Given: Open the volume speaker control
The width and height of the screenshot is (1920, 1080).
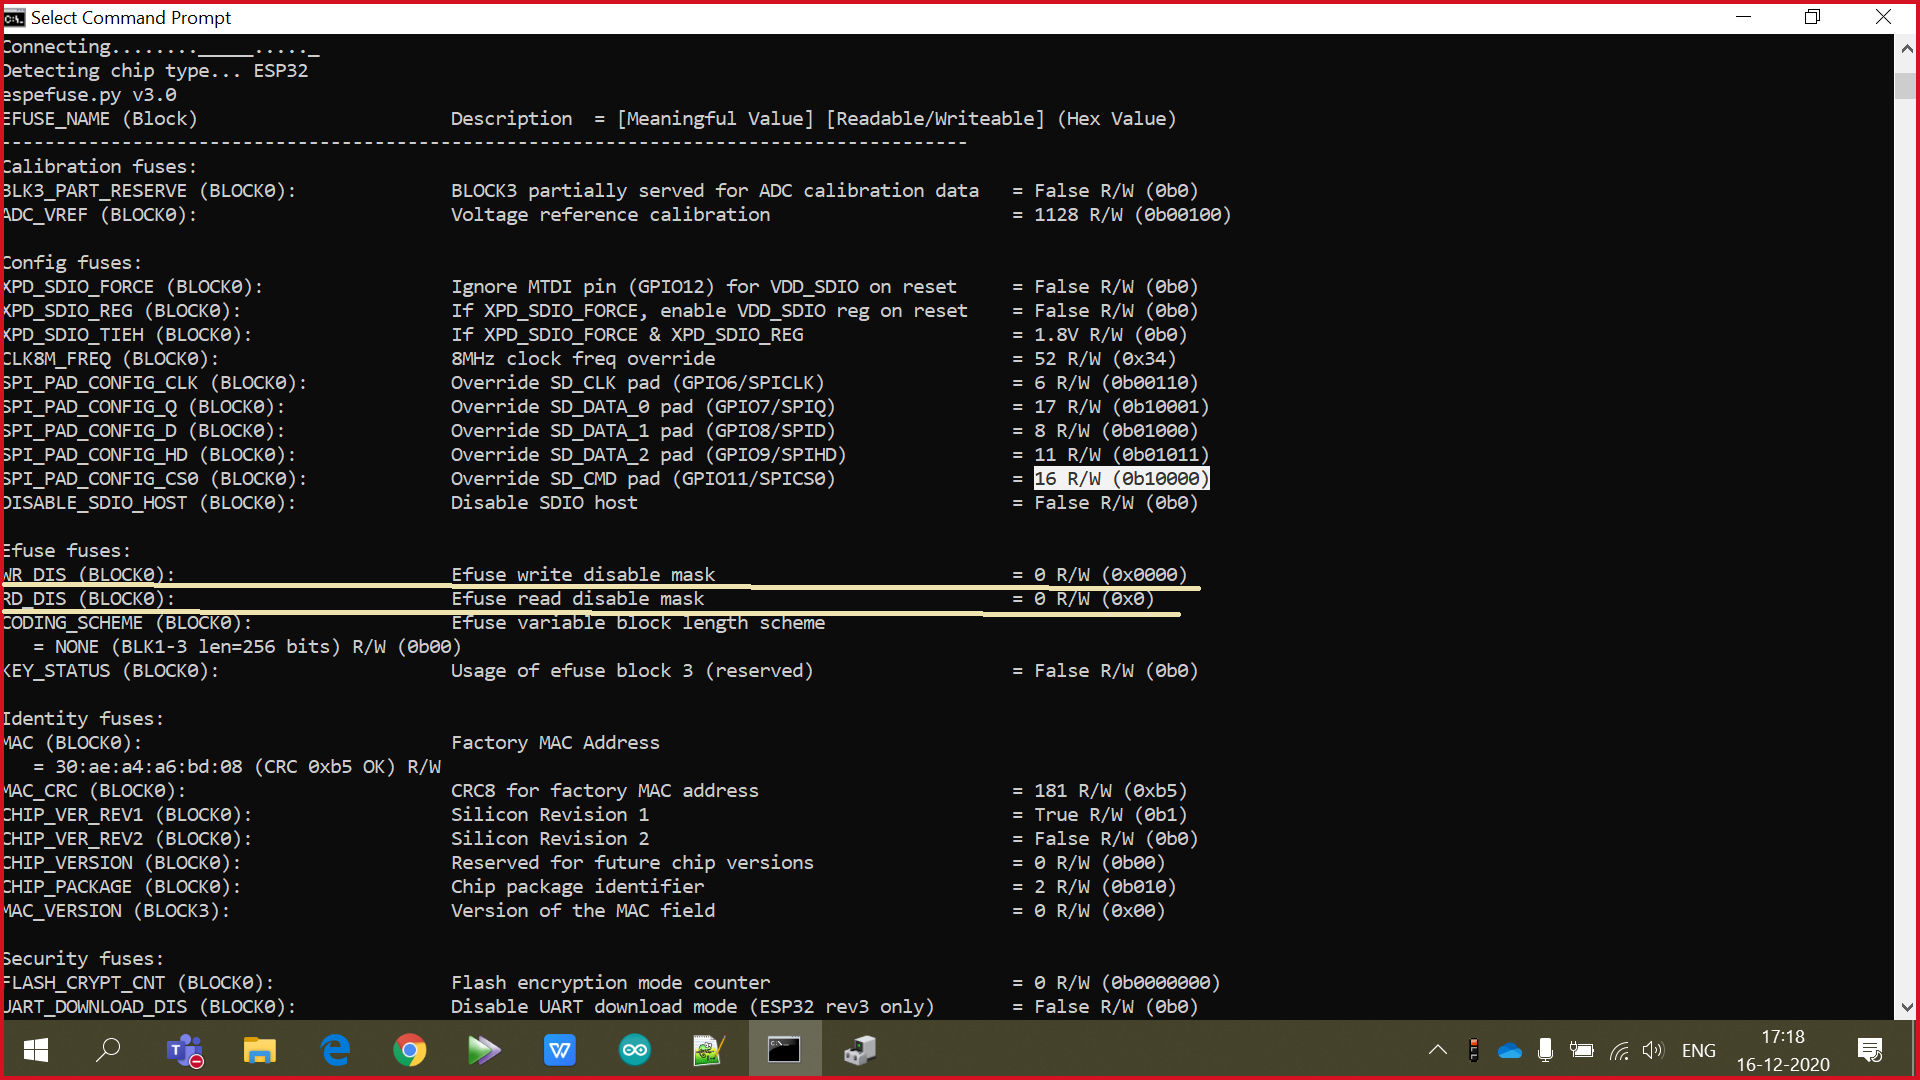Looking at the screenshot, I should tap(1653, 1050).
